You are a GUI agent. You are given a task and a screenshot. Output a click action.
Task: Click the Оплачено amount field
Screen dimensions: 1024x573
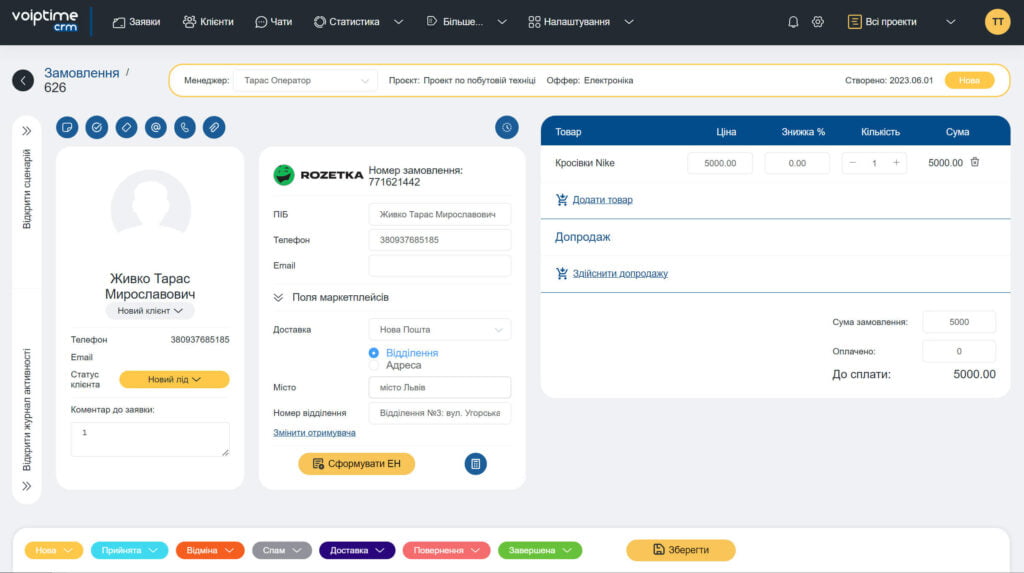tap(959, 352)
